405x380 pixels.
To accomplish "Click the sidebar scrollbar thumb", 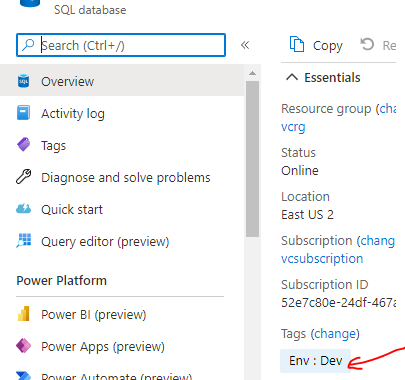I will (x=252, y=159).
